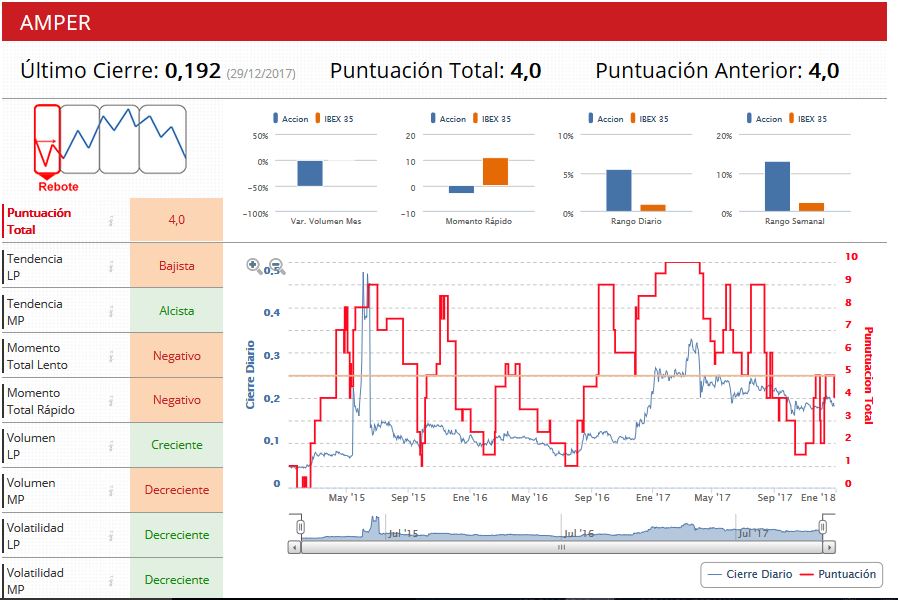Screen dimensions: 898x600
Task: Click the orange IBEX 35 bar in Rango Diario
Action: point(653,208)
